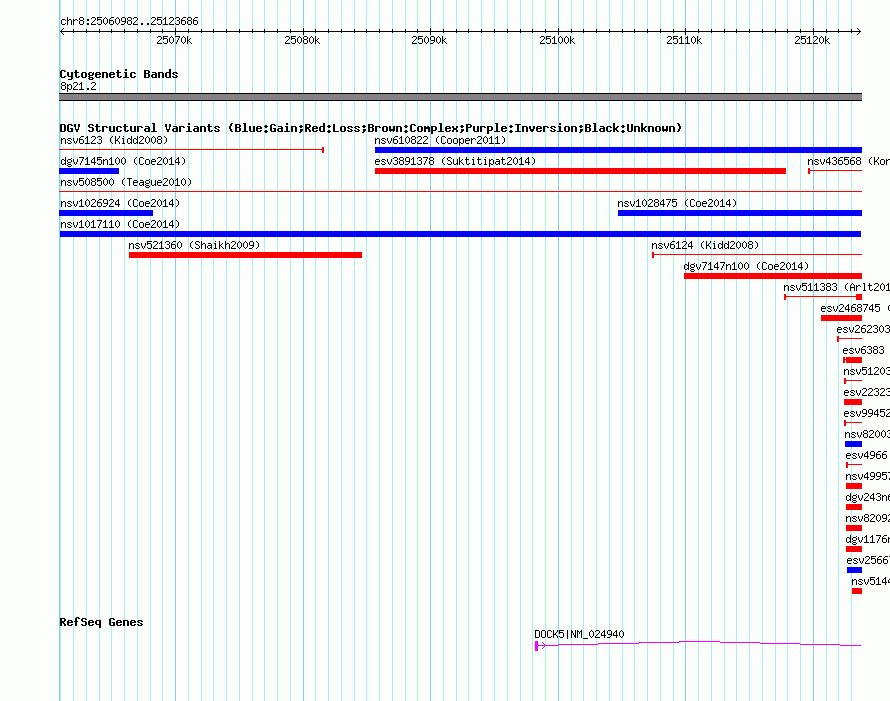Click the thin red nsv6124 loss line
The height and width of the screenshot is (701, 890).
(x=757, y=255)
